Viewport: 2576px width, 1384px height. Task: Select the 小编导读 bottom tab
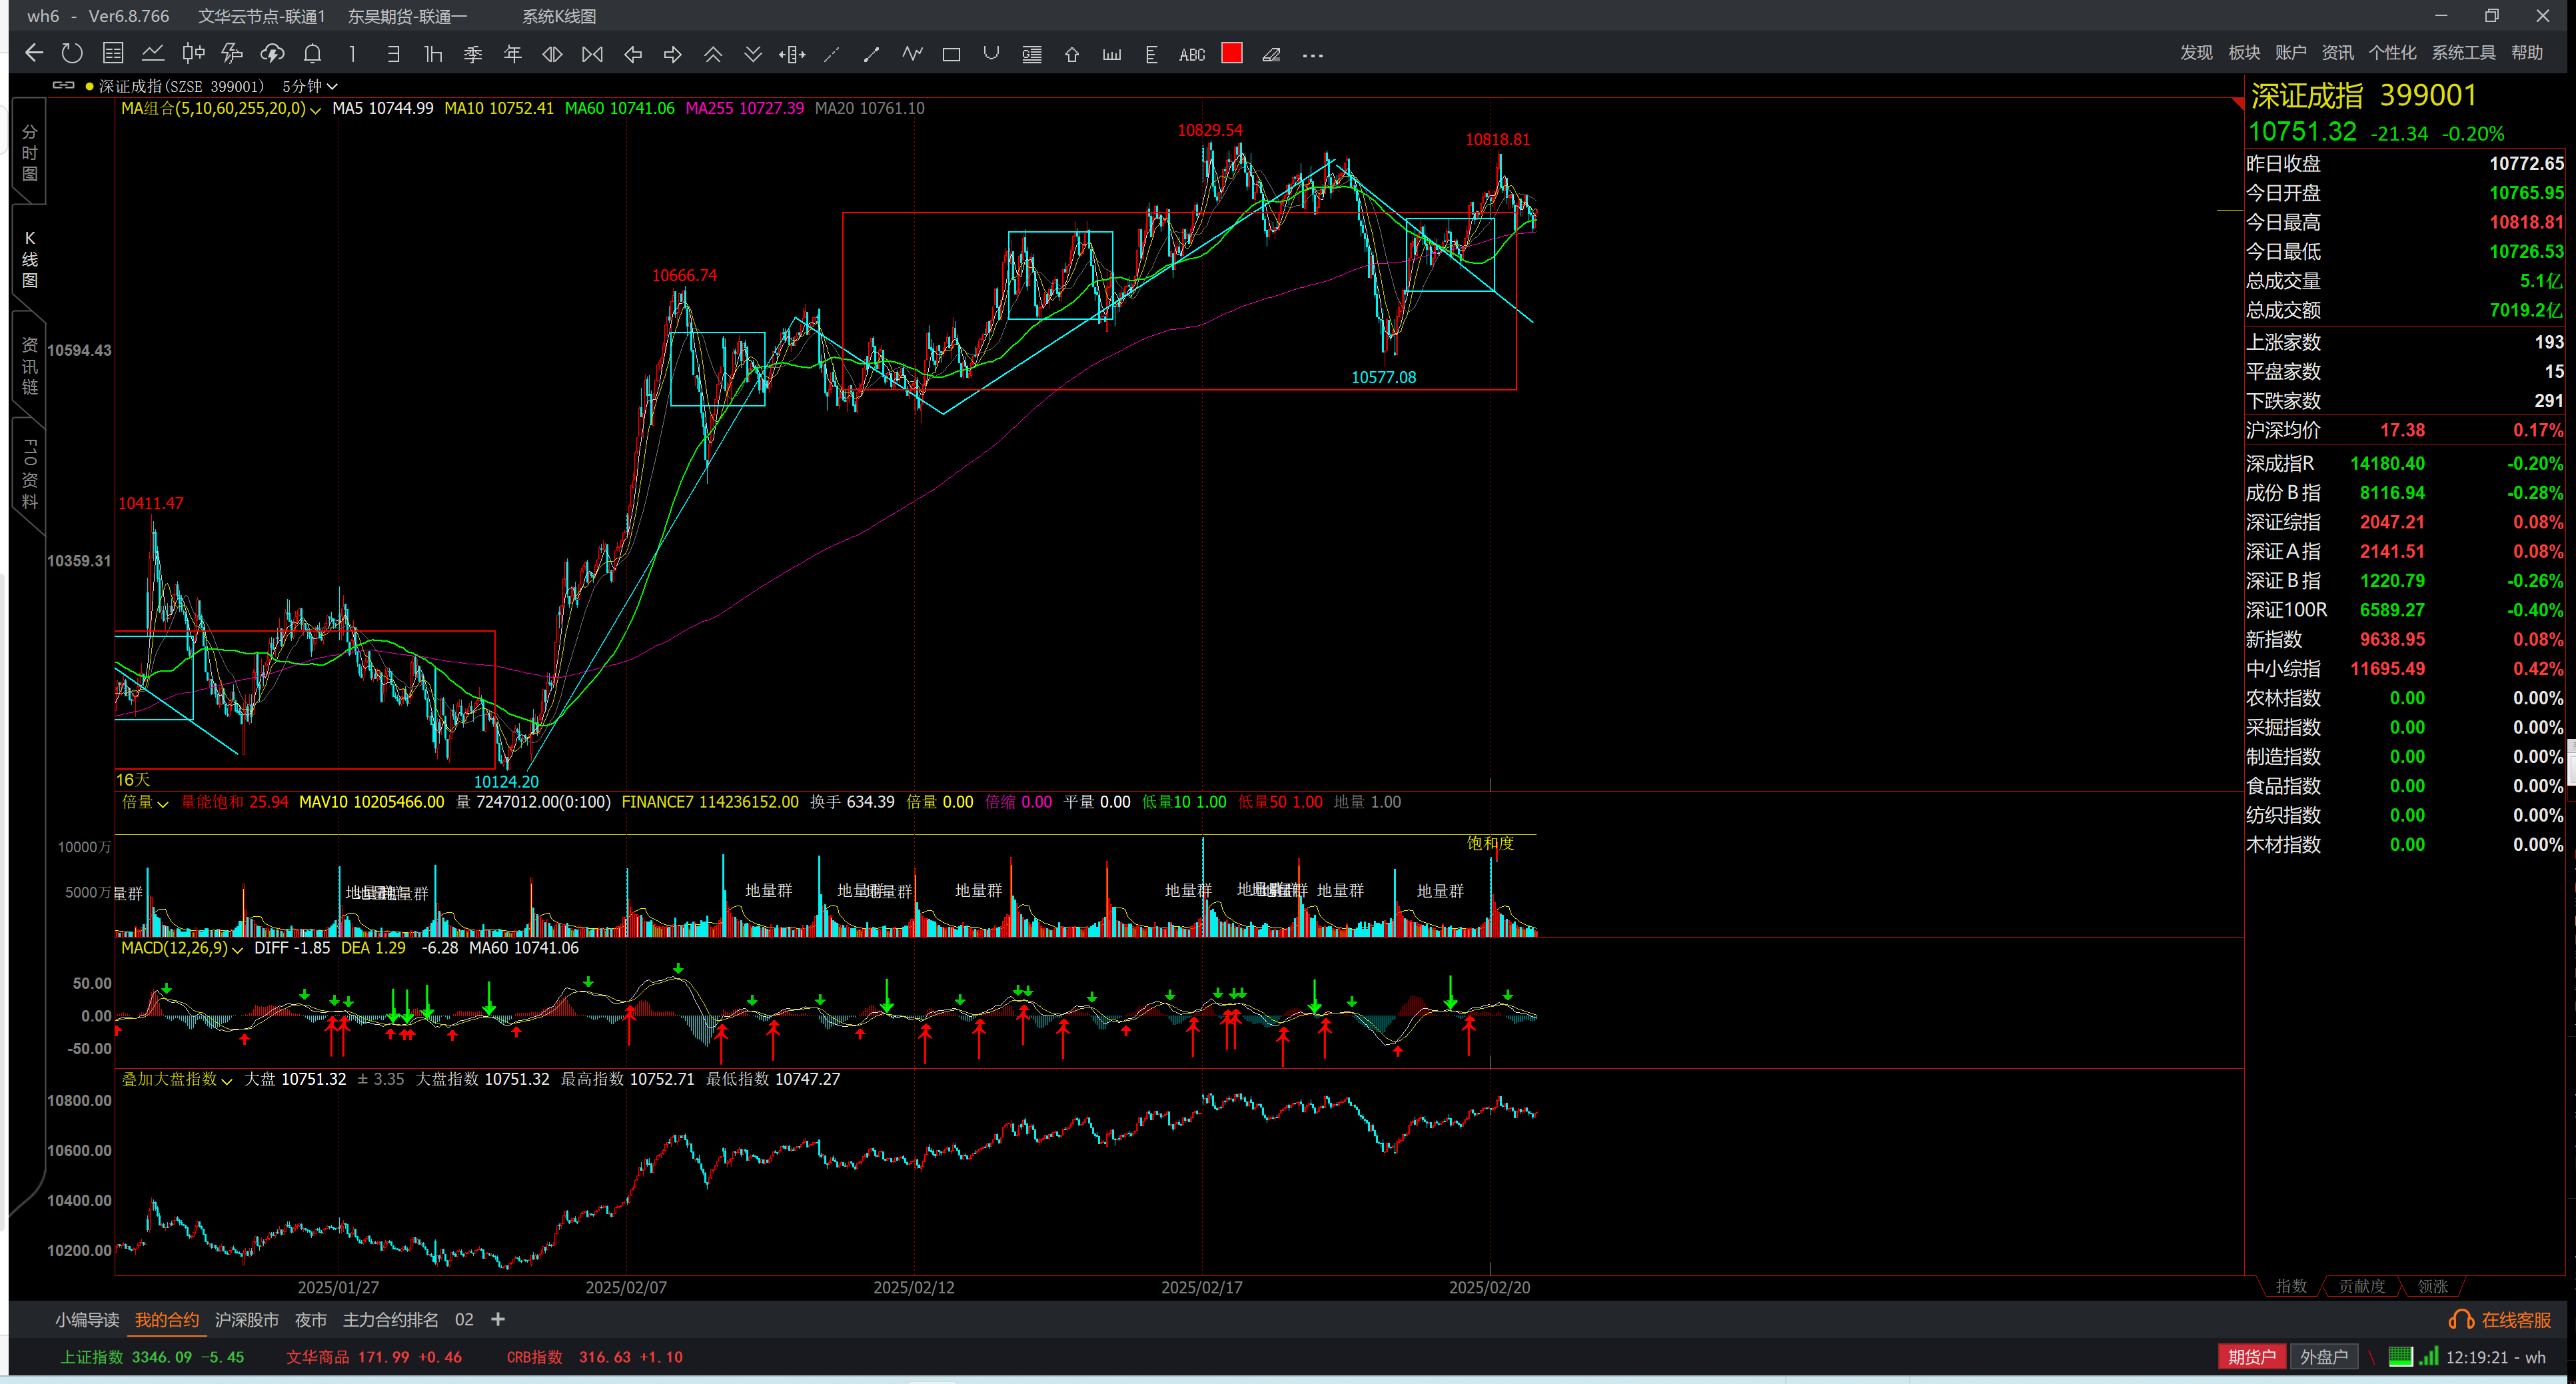87,1320
